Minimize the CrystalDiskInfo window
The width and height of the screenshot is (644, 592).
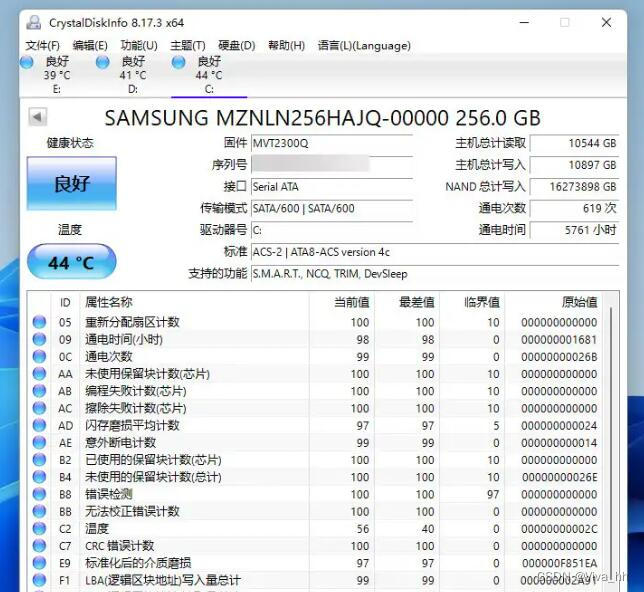[x=524, y=22]
